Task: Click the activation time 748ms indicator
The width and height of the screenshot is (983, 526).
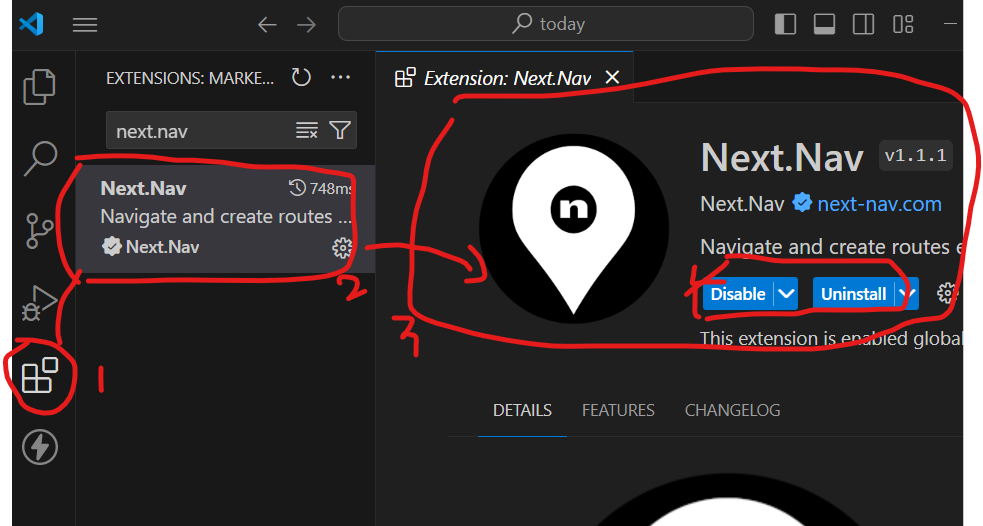Action: click(x=320, y=188)
